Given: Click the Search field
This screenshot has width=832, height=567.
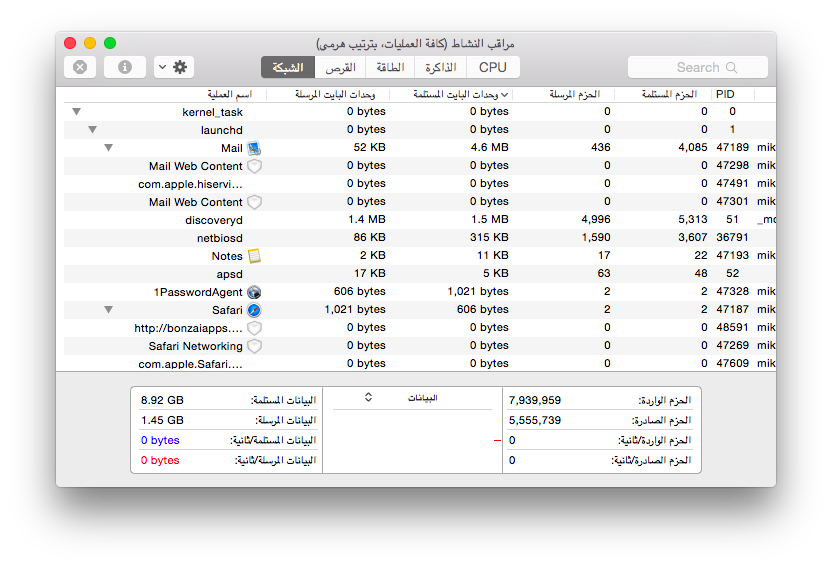Looking at the screenshot, I should coord(698,67).
